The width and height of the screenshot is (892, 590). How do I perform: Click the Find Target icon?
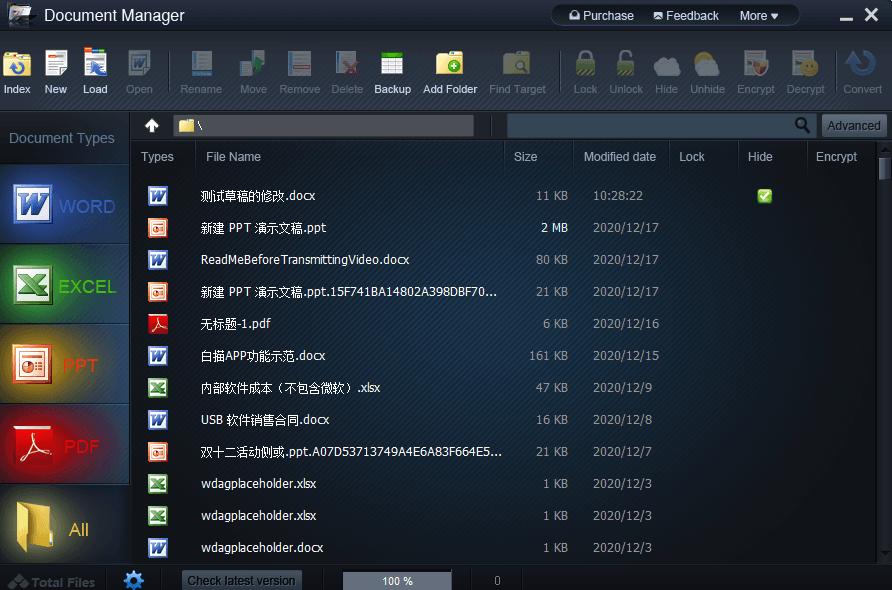click(x=517, y=68)
